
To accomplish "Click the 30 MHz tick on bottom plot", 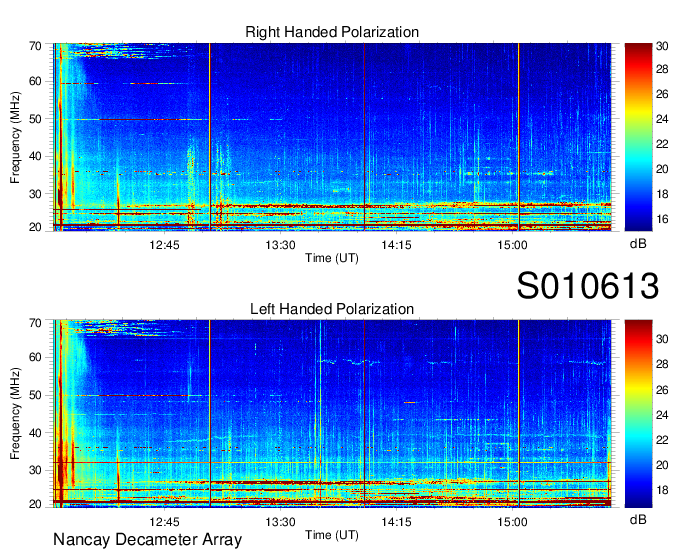I will pyautogui.click(x=35, y=470).
